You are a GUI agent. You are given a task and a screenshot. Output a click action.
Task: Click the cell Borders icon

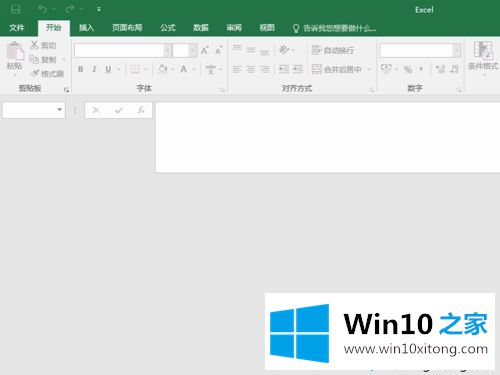[135, 69]
